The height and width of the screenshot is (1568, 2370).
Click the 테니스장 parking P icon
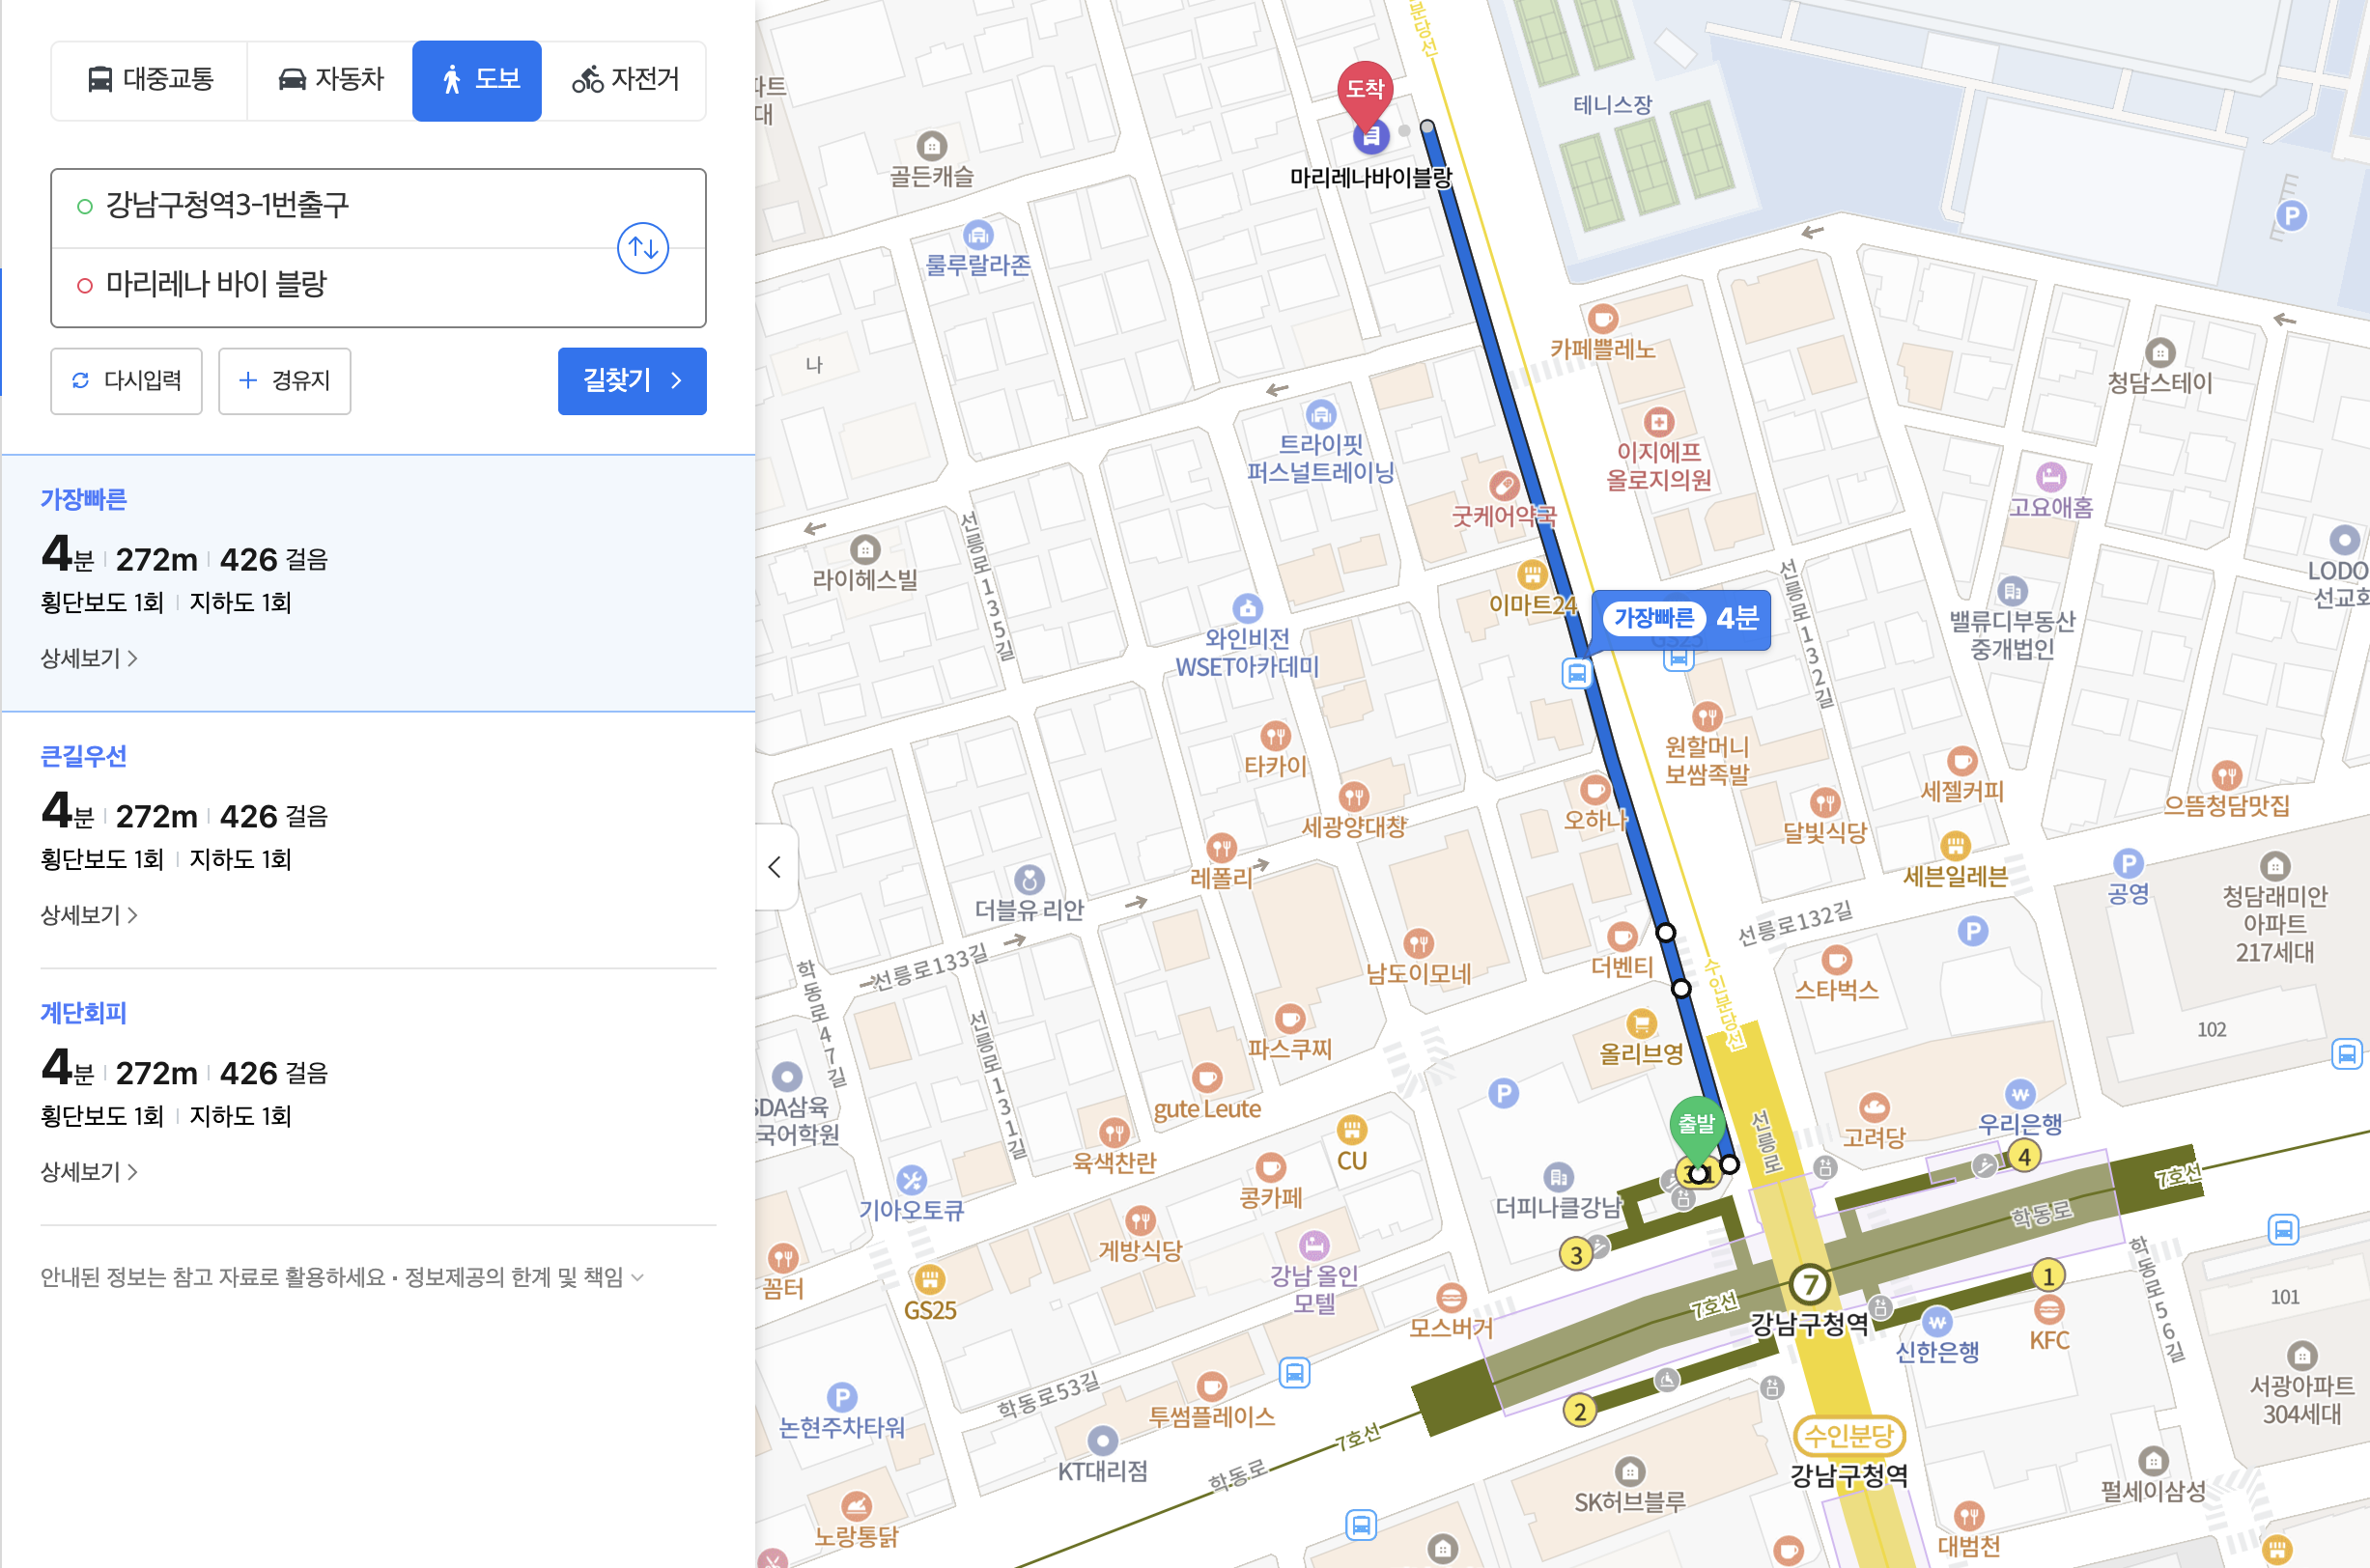click(2291, 215)
